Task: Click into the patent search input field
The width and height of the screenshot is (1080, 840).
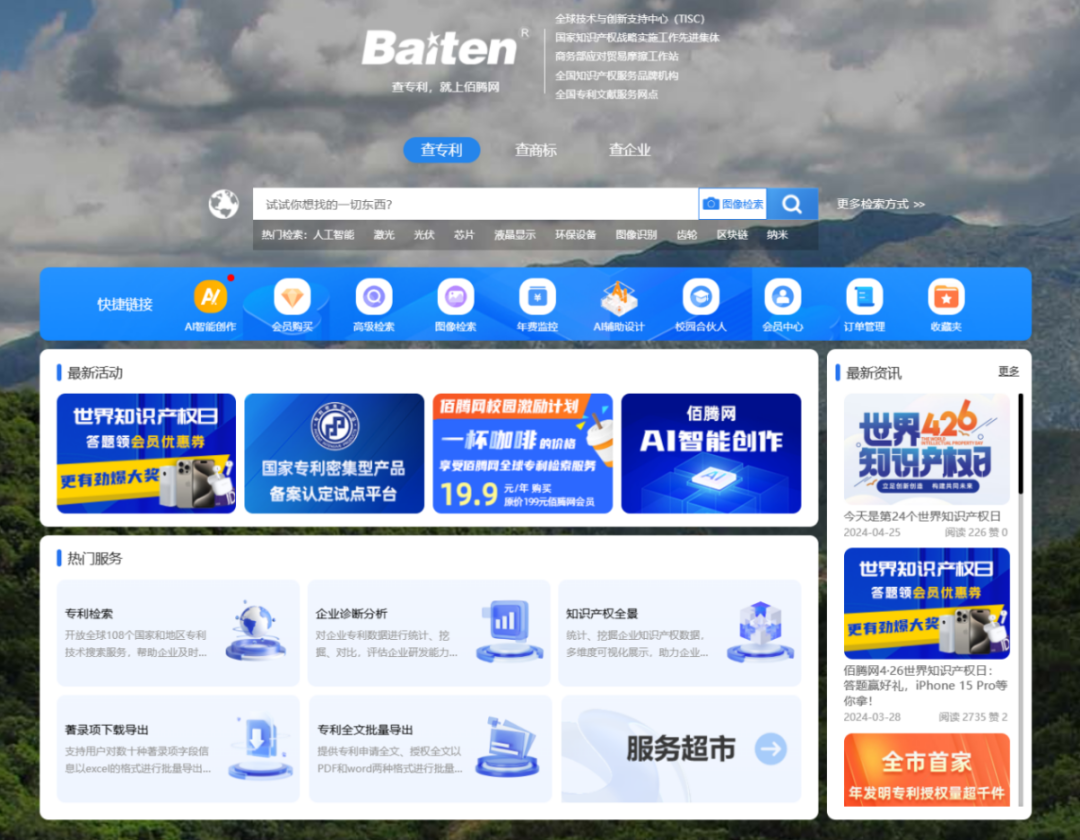Action: tap(475, 204)
